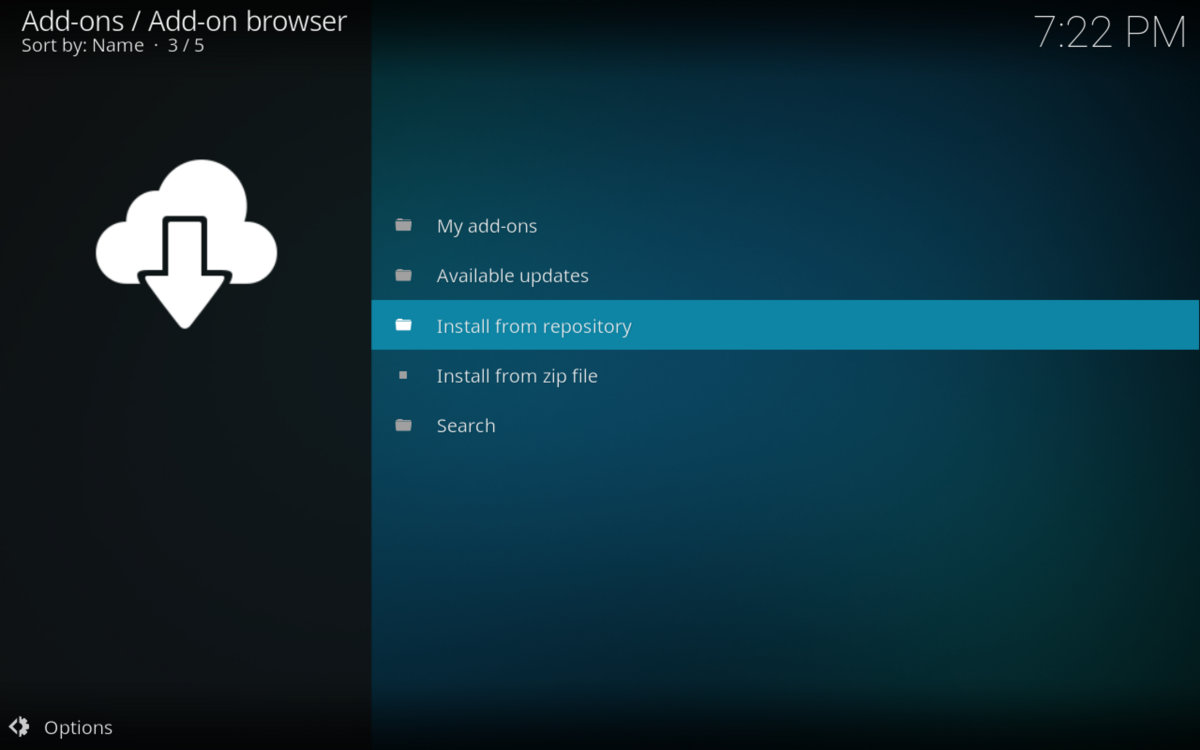Click the empty dark panel below the cloud
This screenshot has height=750, width=1200.
[x=185, y=520]
